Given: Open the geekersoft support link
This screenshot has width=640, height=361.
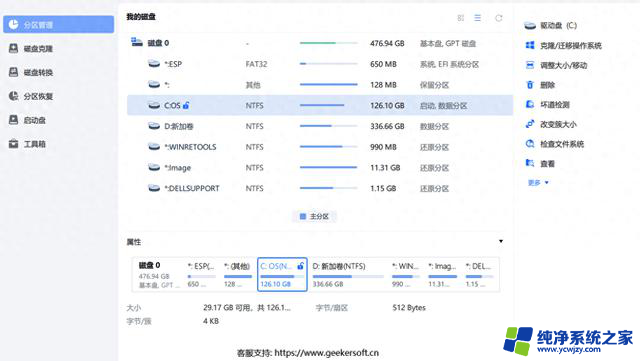Looking at the screenshot, I should click(327, 352).
